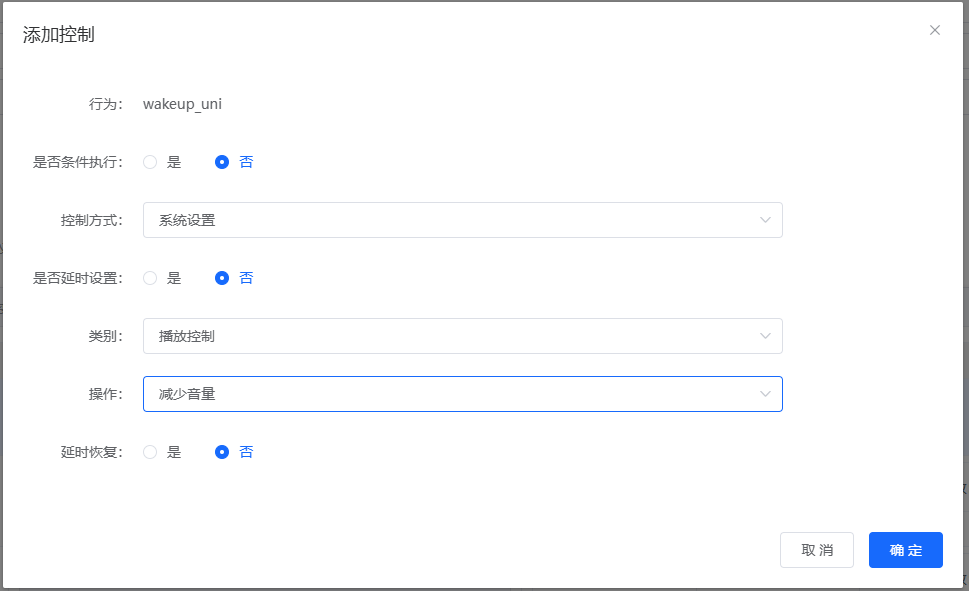Viewport: 969px width, 591px height.
Task: Choose 否 for 是否延时设置
Action: pos(223,278)
